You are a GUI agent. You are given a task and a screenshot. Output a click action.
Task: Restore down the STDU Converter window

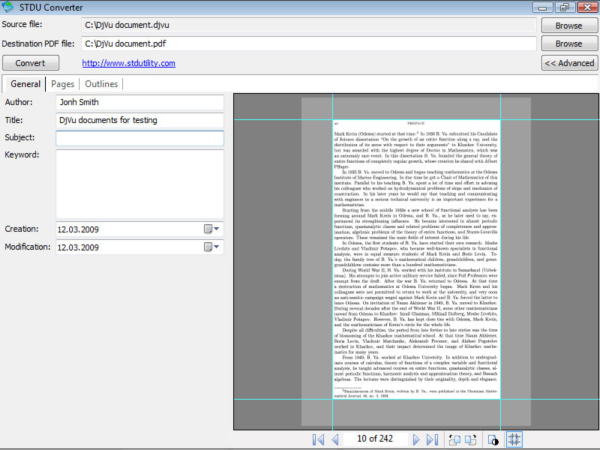click(565, 7)
